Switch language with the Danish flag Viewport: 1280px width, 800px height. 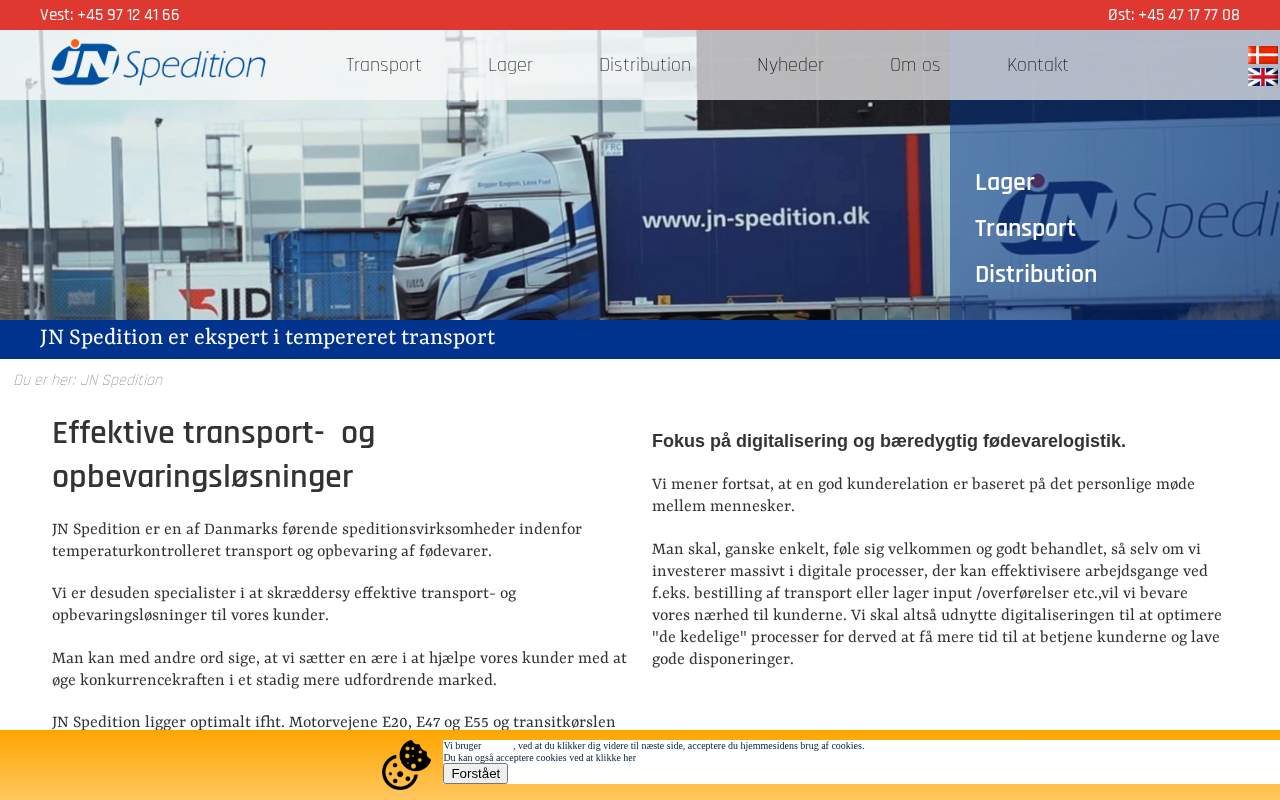coord(1263,55)
